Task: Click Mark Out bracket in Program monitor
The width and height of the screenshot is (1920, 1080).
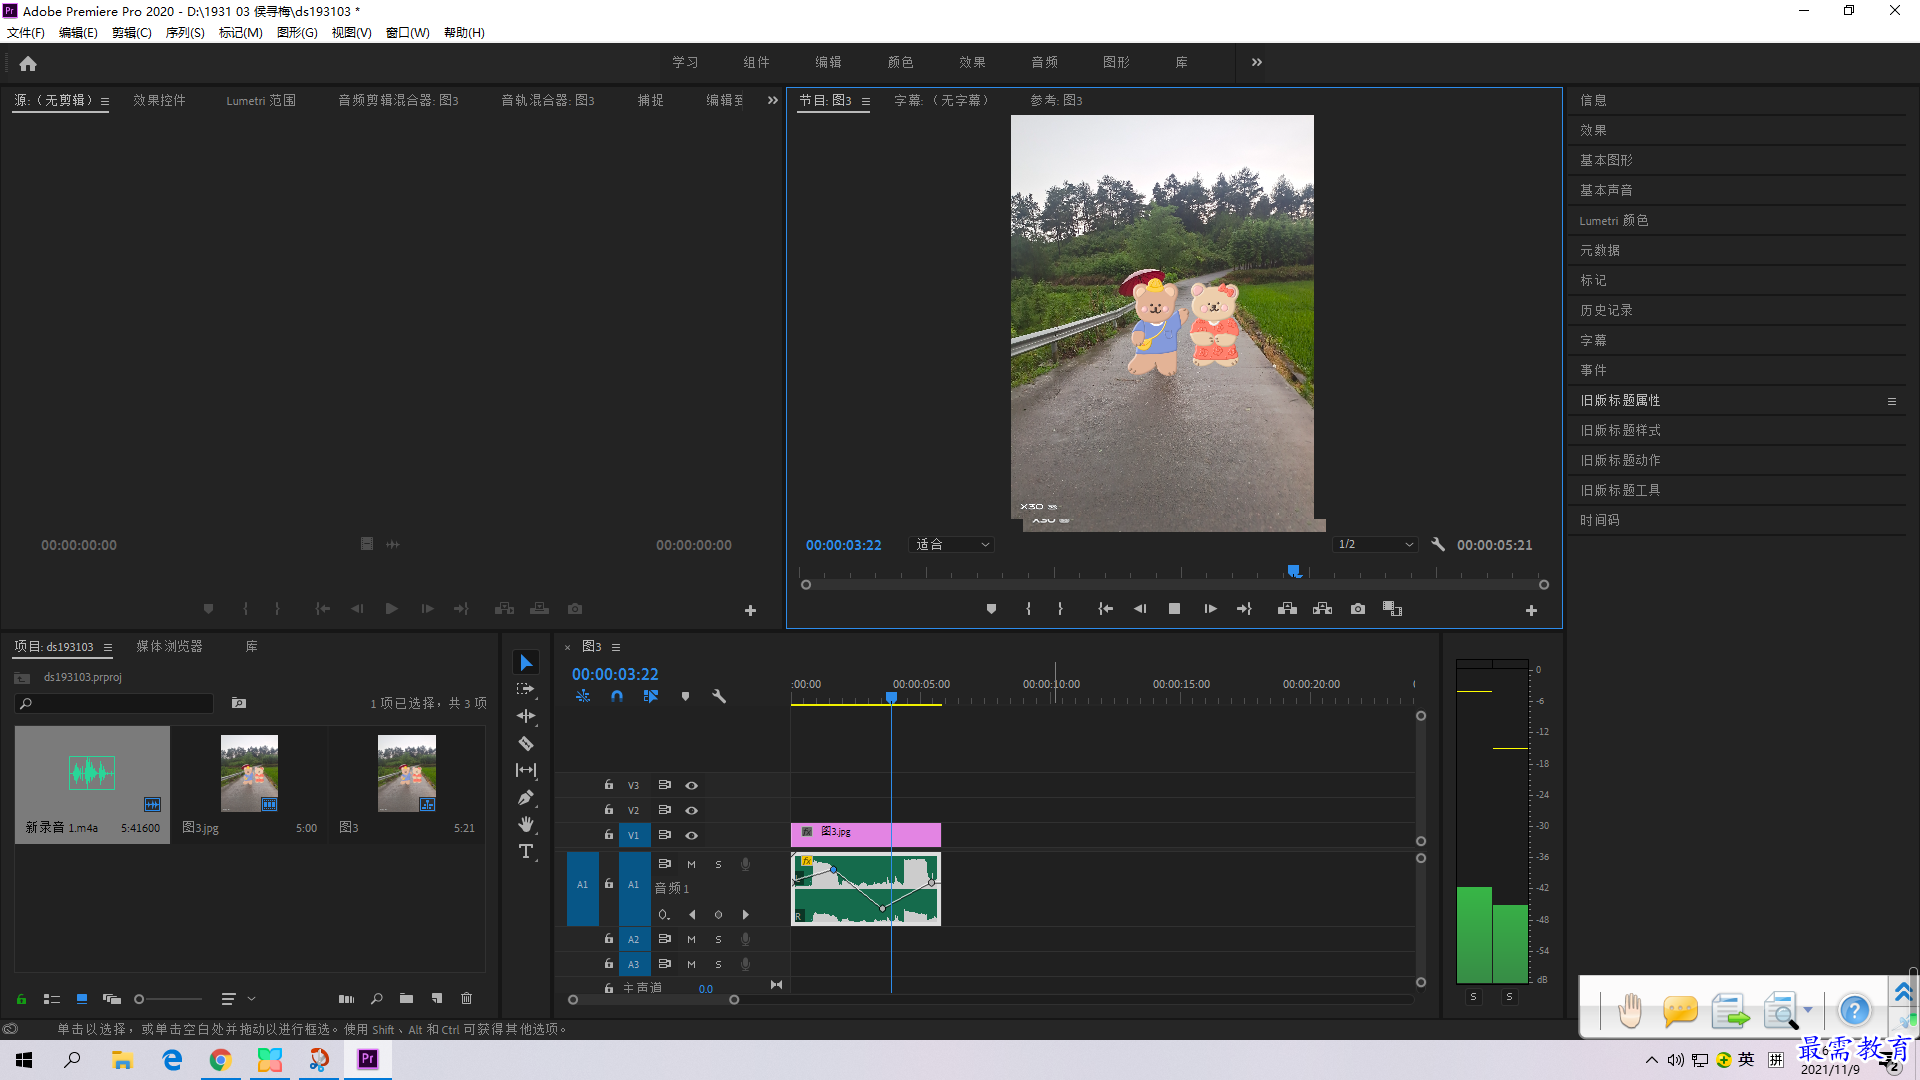Action: click(x=1060, y=609)
